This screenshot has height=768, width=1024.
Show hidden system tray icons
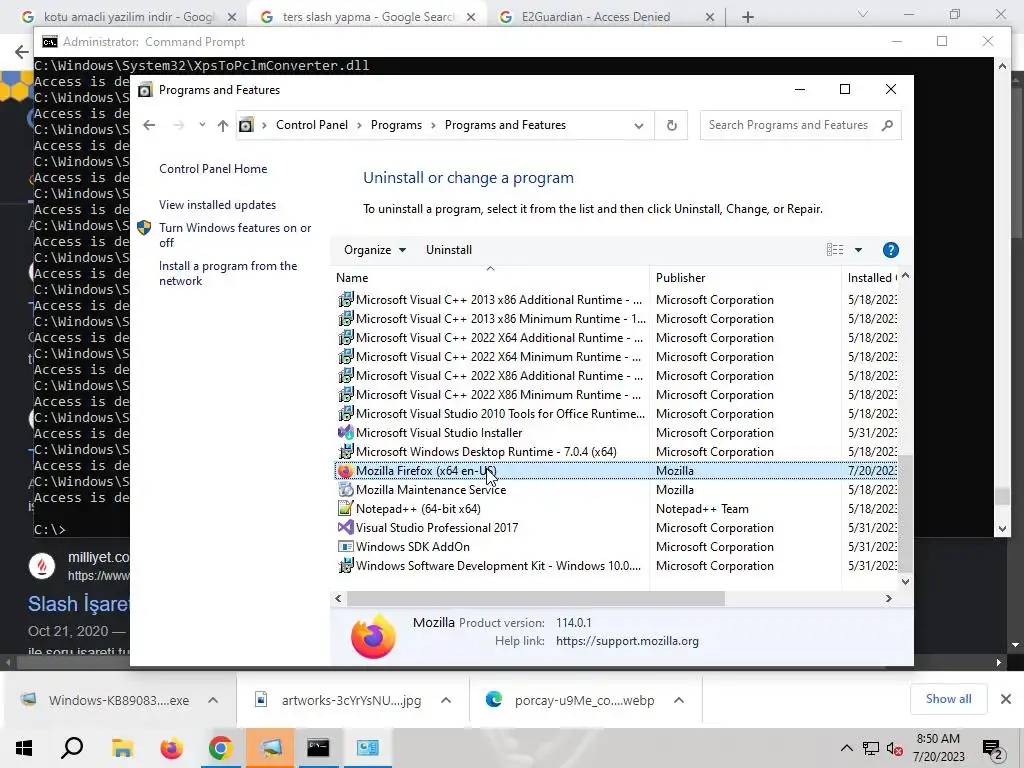pyautogui.click(x=846, y=748)
